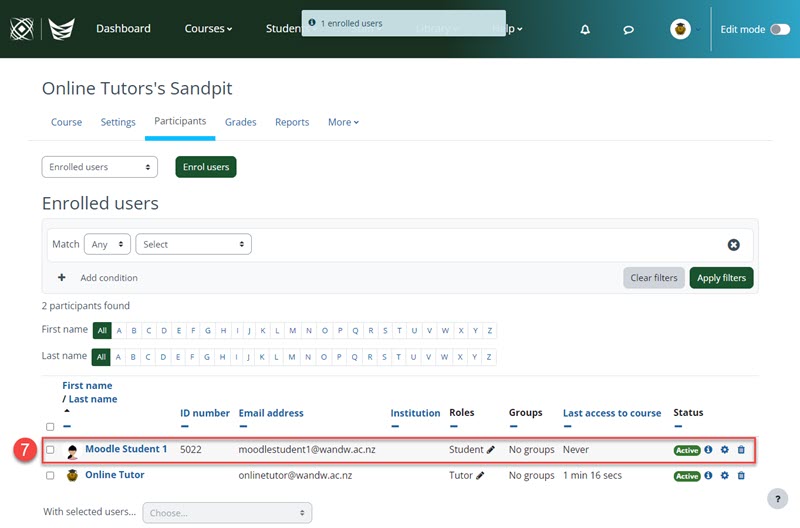The image size is (800, 528).
Task: Click Online Tutor's profile picture
Action: (72, 475)
